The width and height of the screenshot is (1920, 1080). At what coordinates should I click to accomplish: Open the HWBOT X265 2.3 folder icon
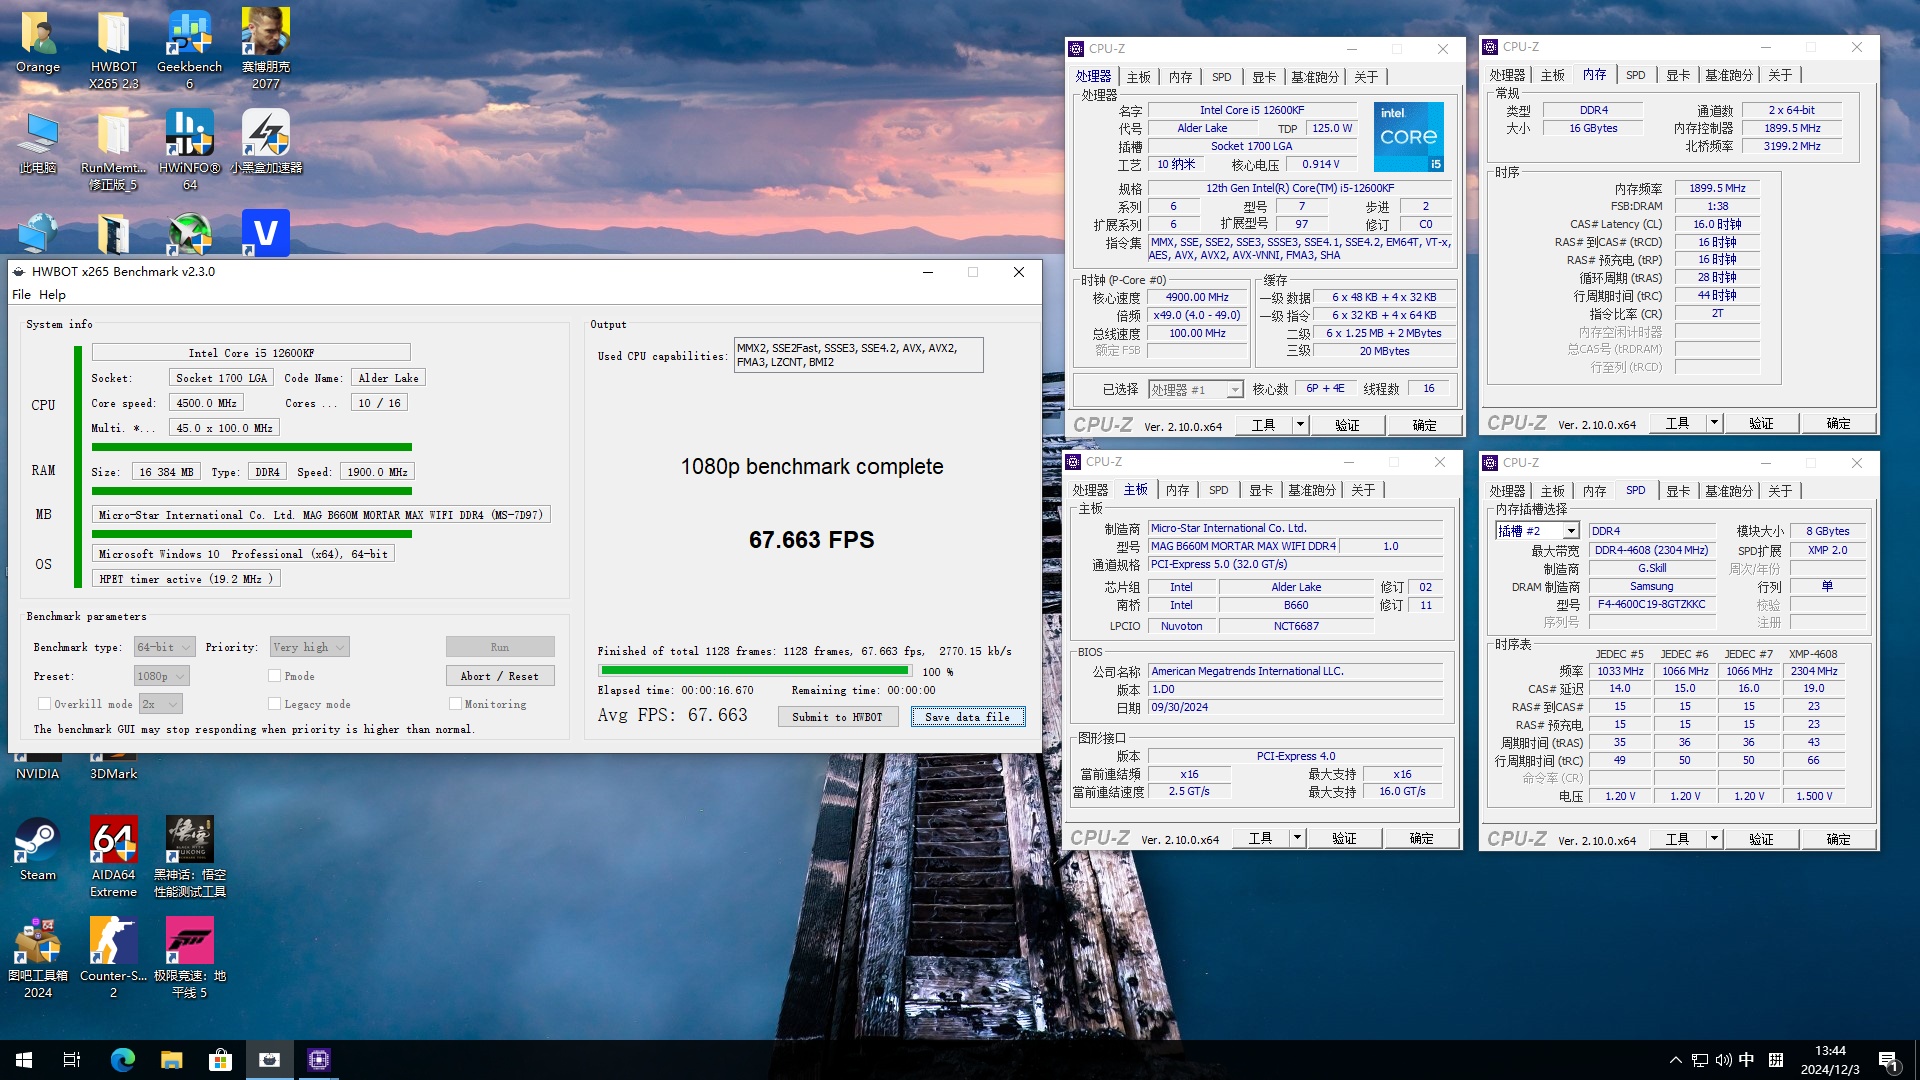pos(114,48)
